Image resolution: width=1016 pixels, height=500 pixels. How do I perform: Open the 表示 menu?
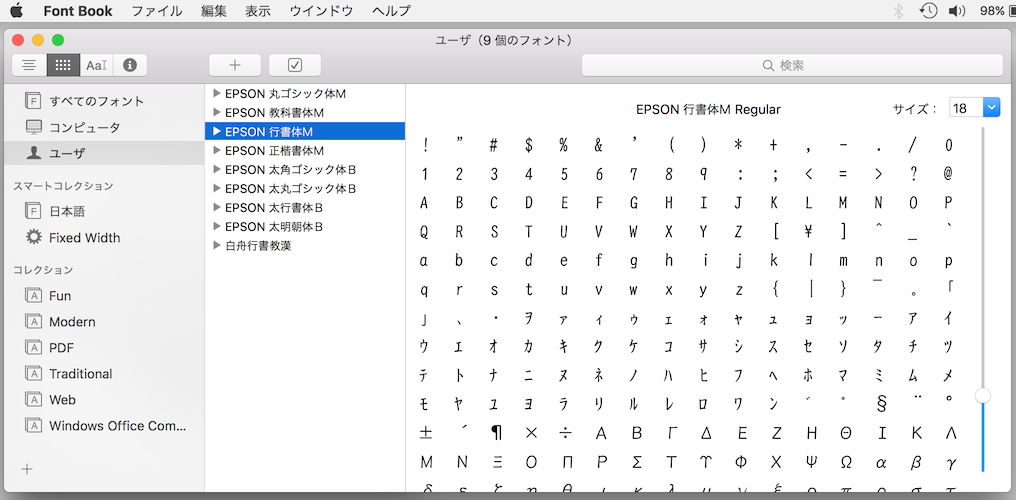click(258, 10)
